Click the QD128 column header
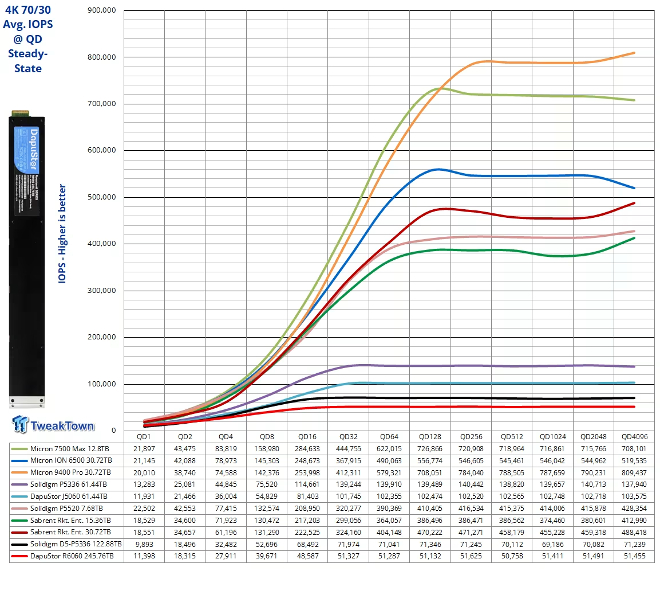The width and height of the screenshot is (660, 606). point(430,437)
